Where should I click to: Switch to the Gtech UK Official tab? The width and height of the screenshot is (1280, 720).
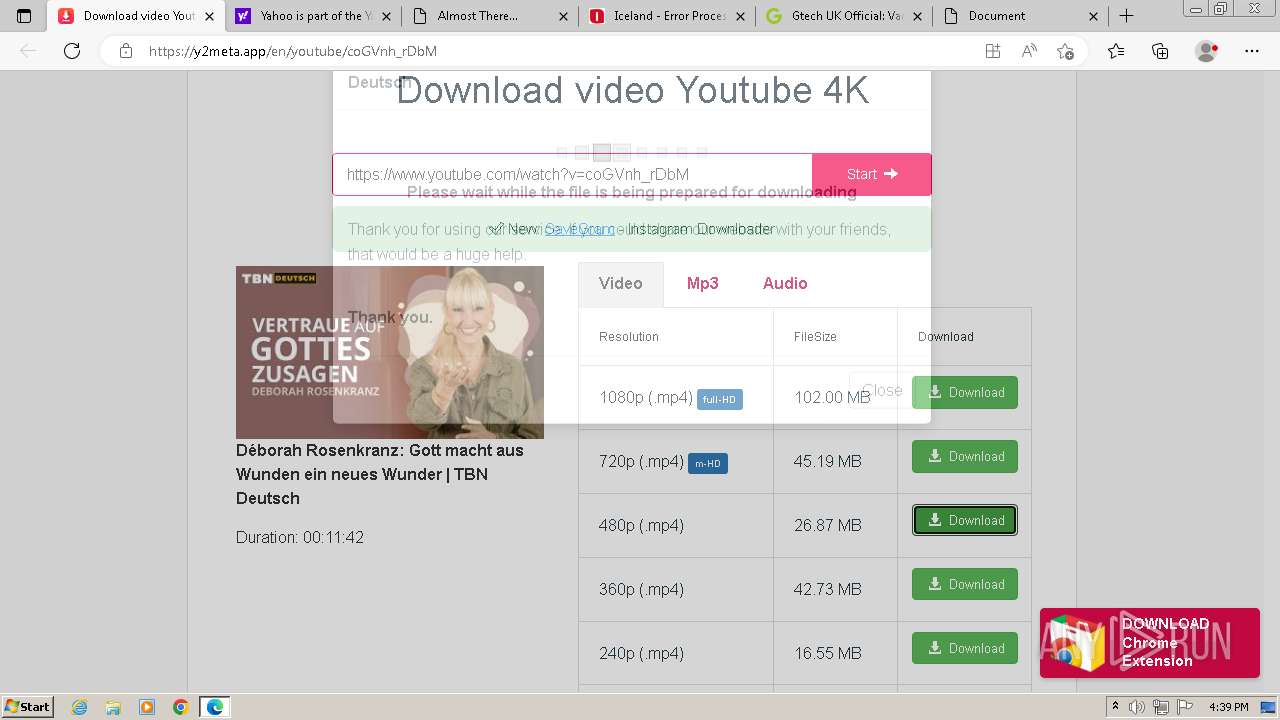(844, 16)
